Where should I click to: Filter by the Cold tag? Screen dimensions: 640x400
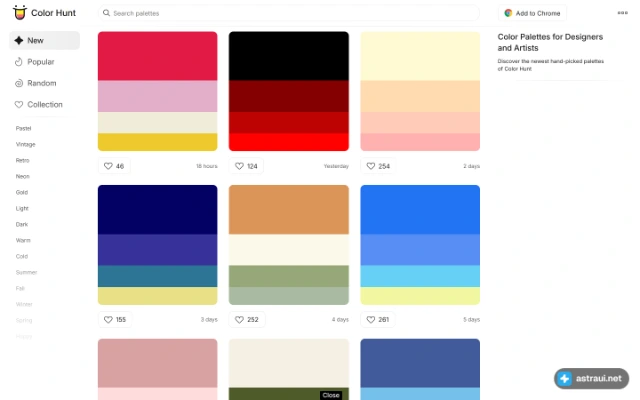(x=22, y=256)
